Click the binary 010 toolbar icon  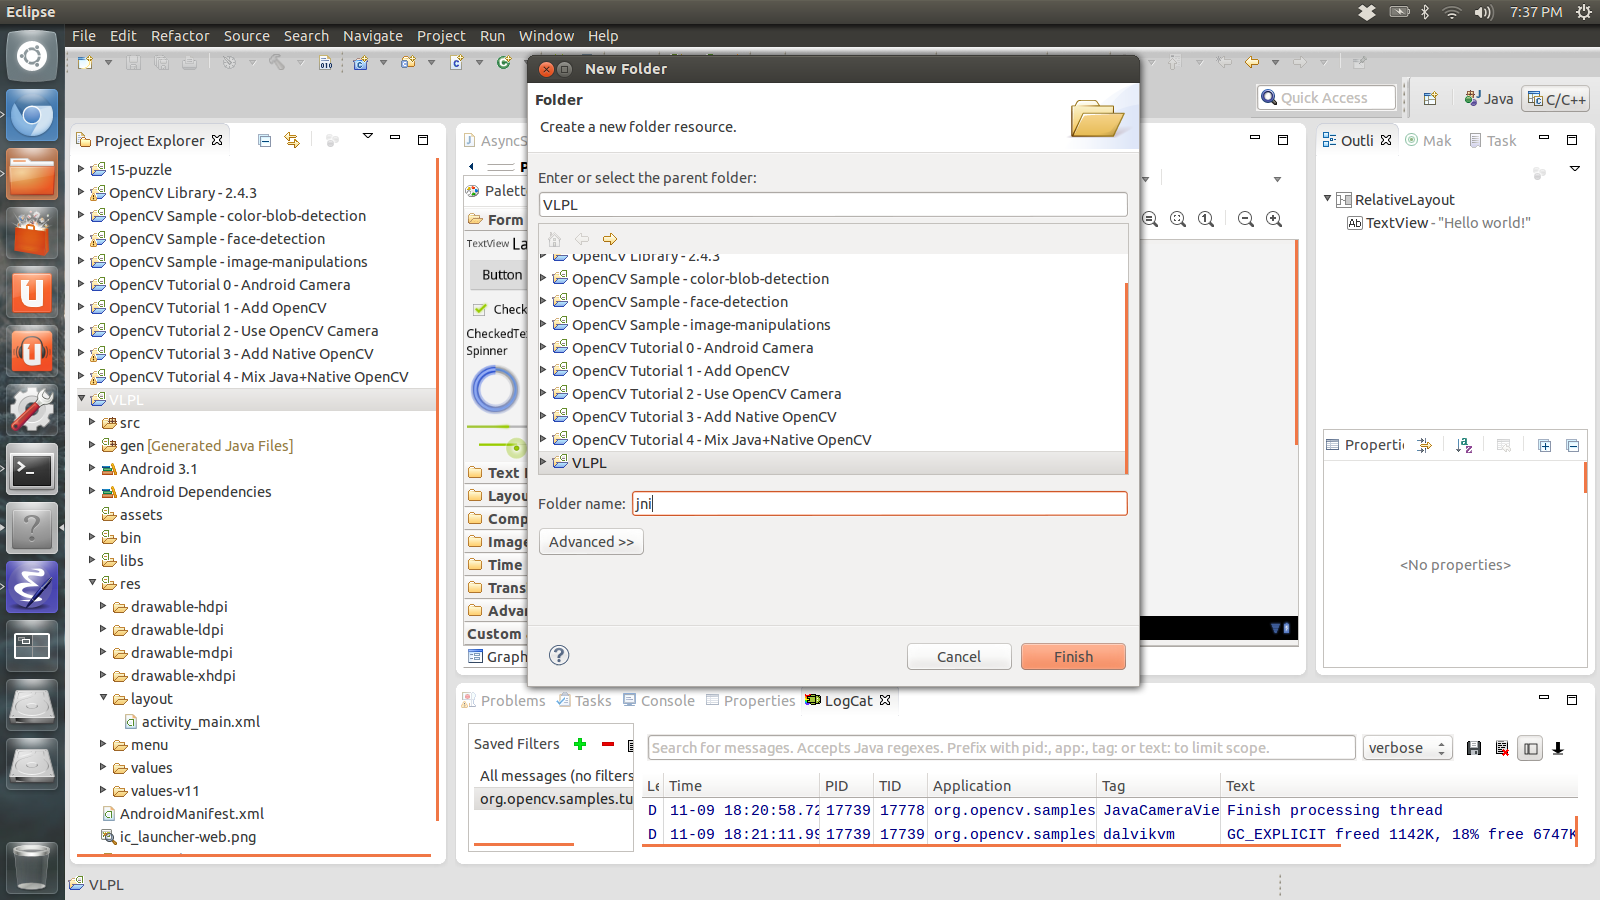tap(325, 62)
